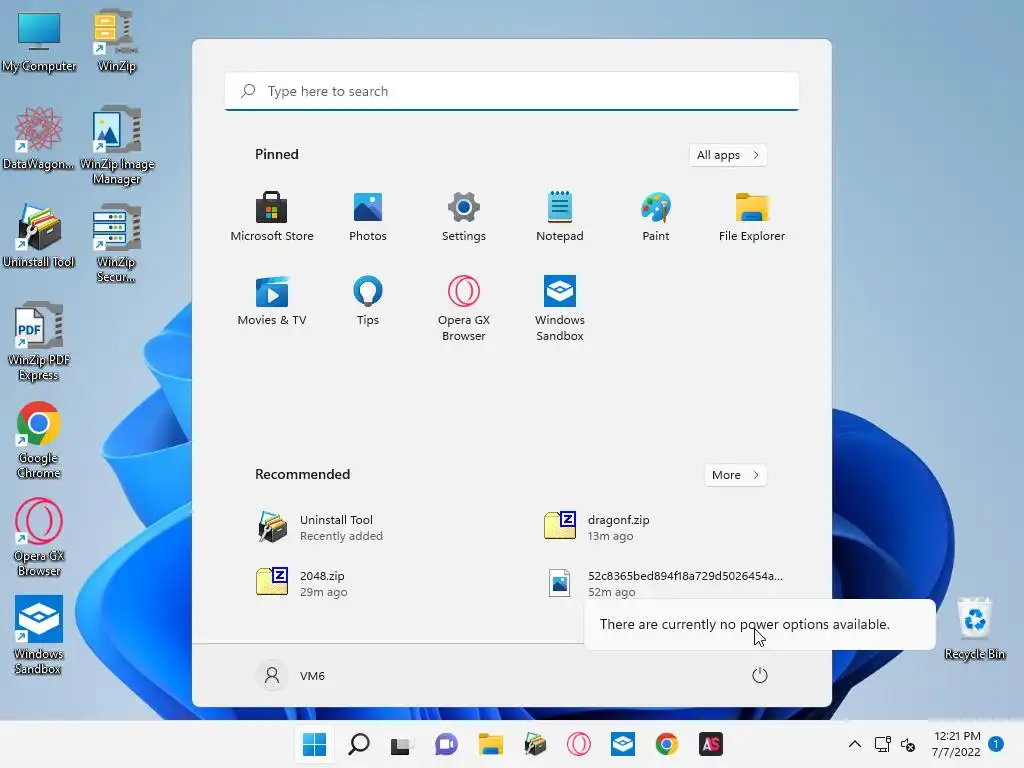Open Settings gear in pinned apps

point(464,217)
